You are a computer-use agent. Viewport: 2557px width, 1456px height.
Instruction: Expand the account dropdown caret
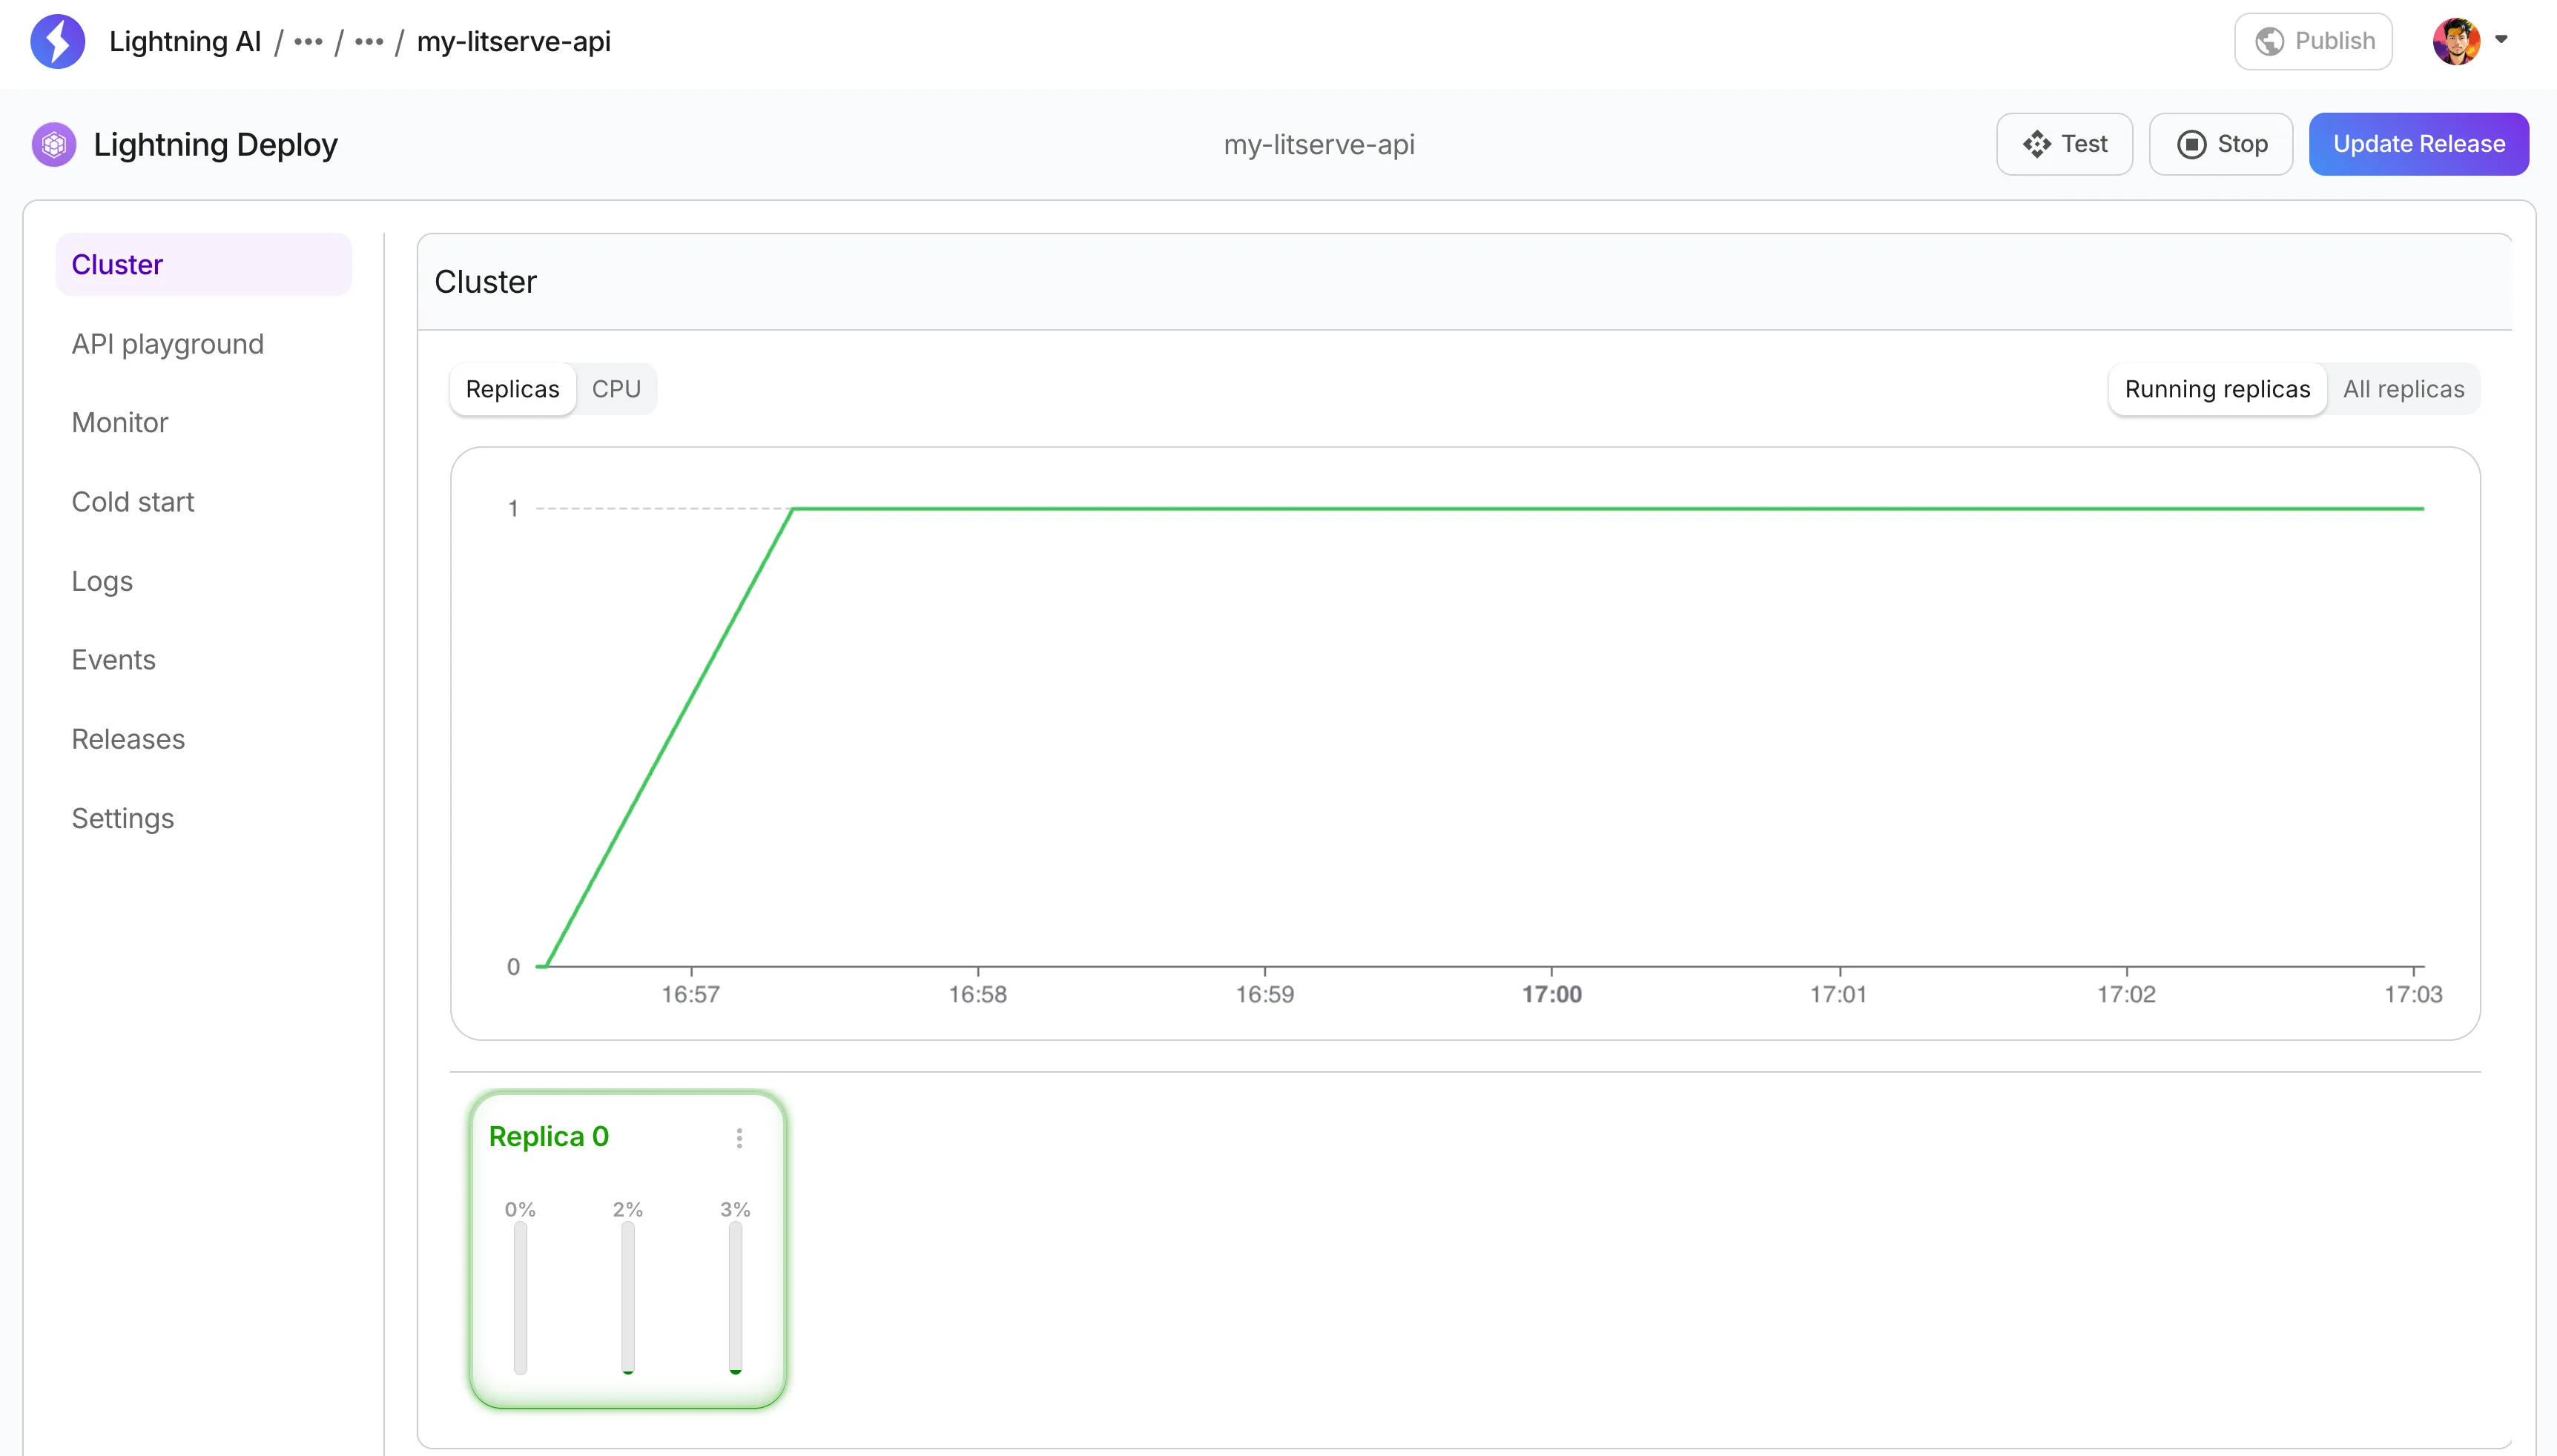[x=2501, y=40]
